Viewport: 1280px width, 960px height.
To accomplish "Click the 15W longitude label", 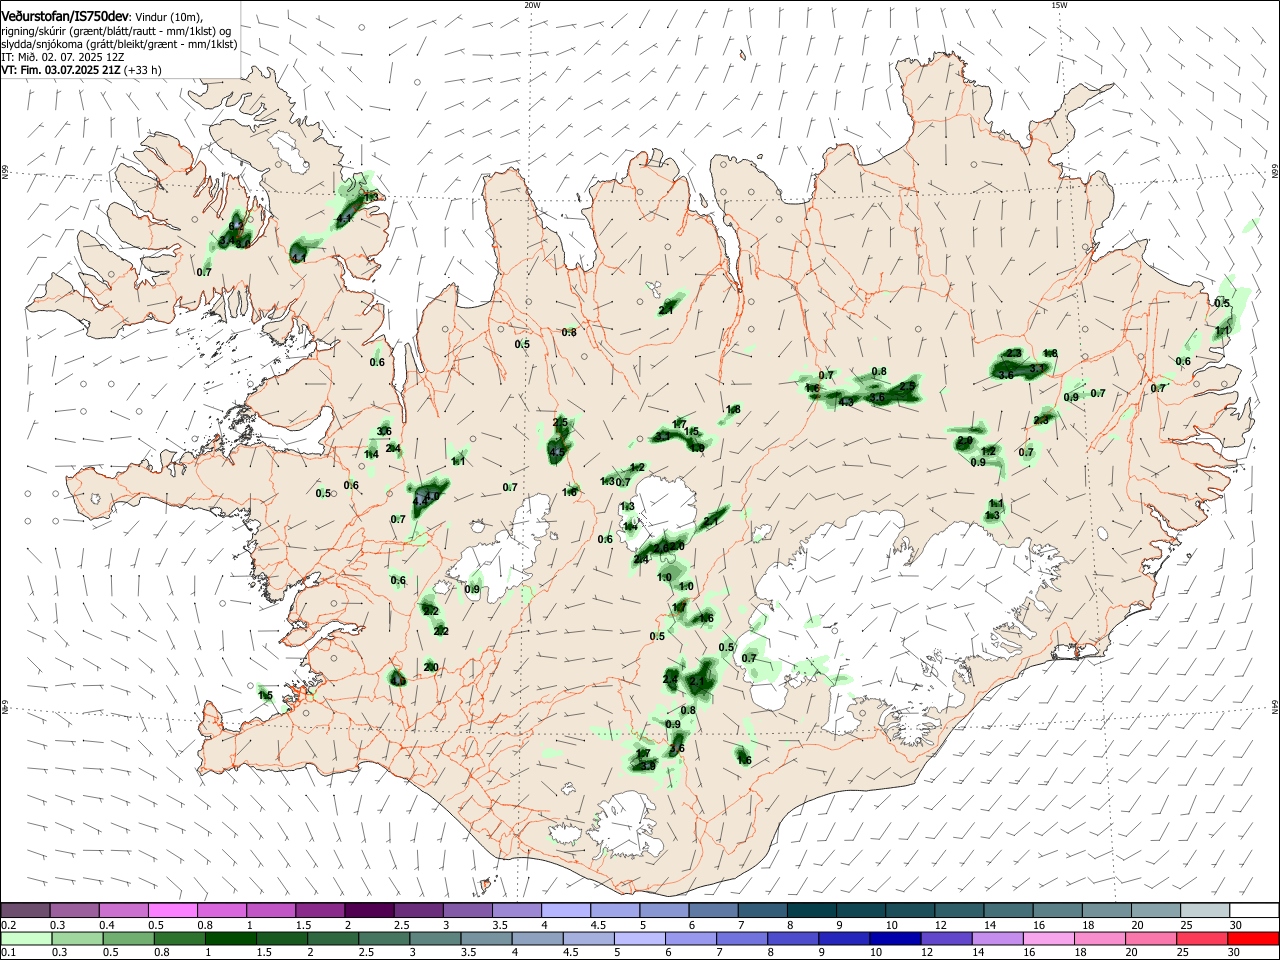I will point(1059,5).
